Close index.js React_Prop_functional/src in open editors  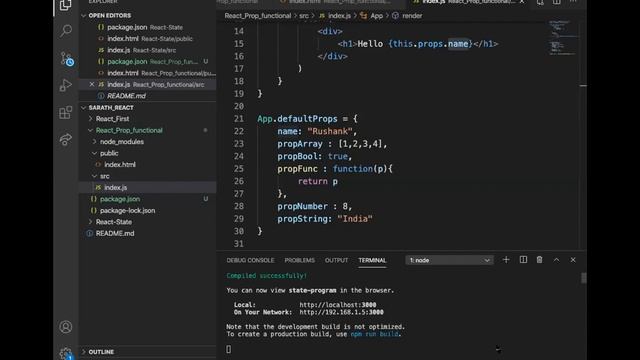pyautogui.click(x=92, y=84)
